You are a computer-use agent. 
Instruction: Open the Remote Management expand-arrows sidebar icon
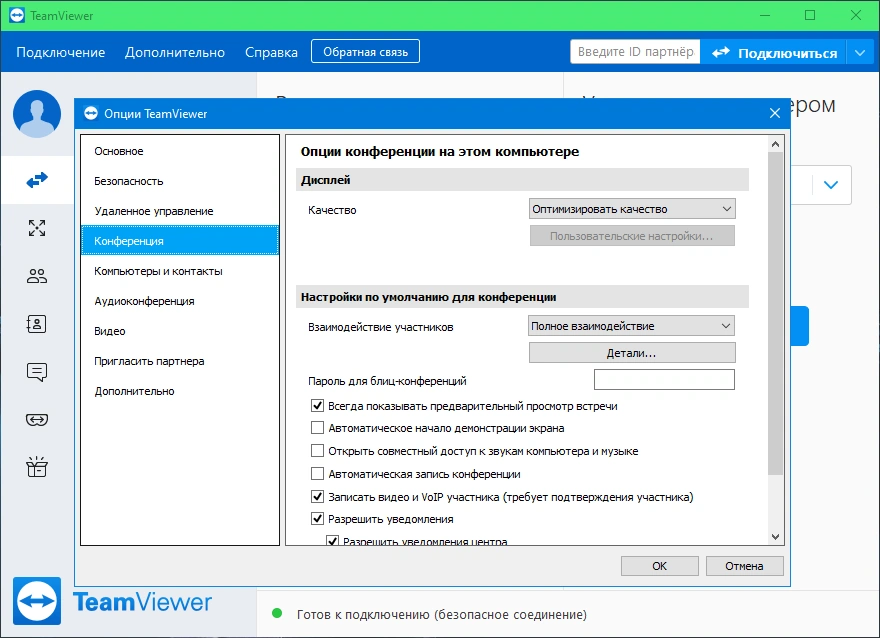pyautogui.click(x=37, y=228)
